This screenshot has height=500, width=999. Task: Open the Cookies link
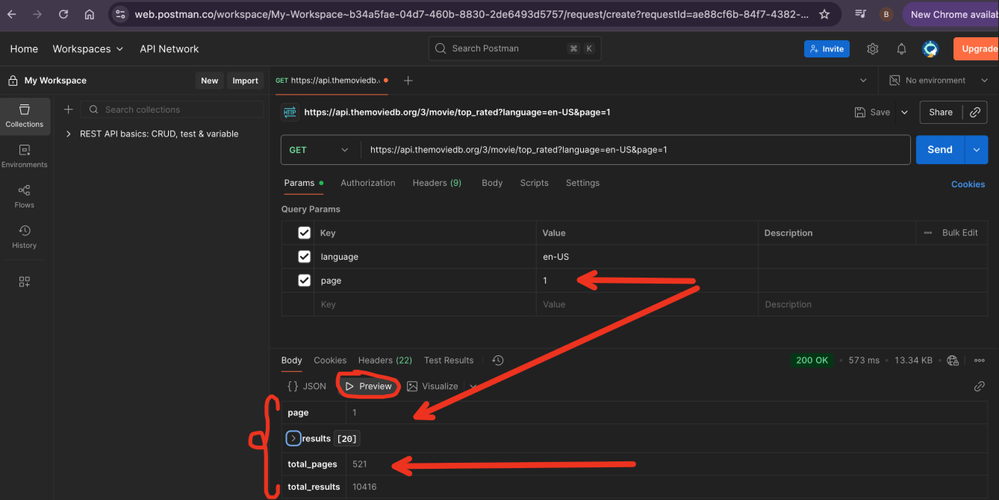pyautogui.click(x=967, y=184)
